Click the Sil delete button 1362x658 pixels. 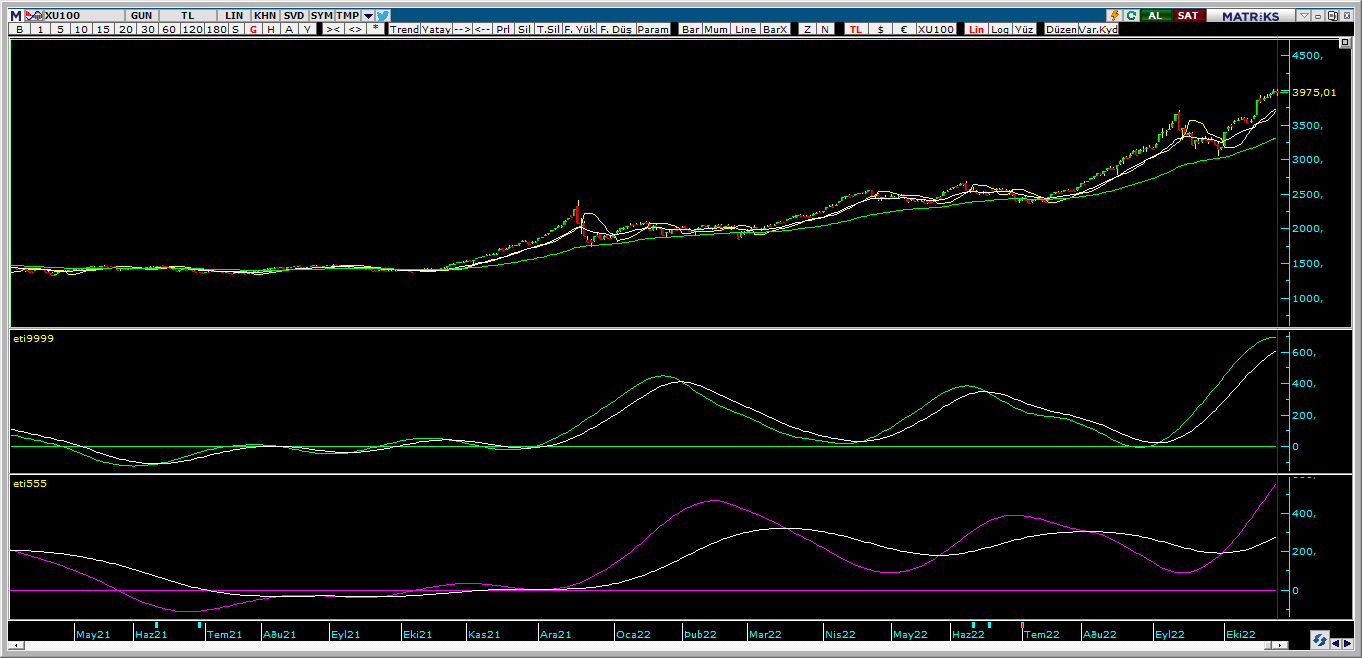[x=524, y=29]
